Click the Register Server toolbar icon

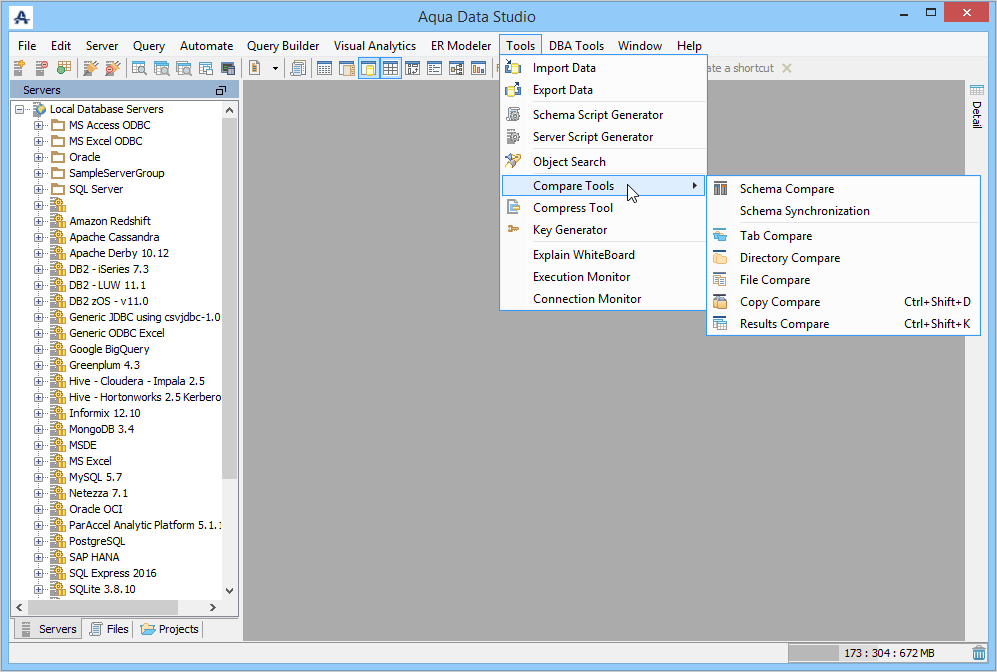19,68
